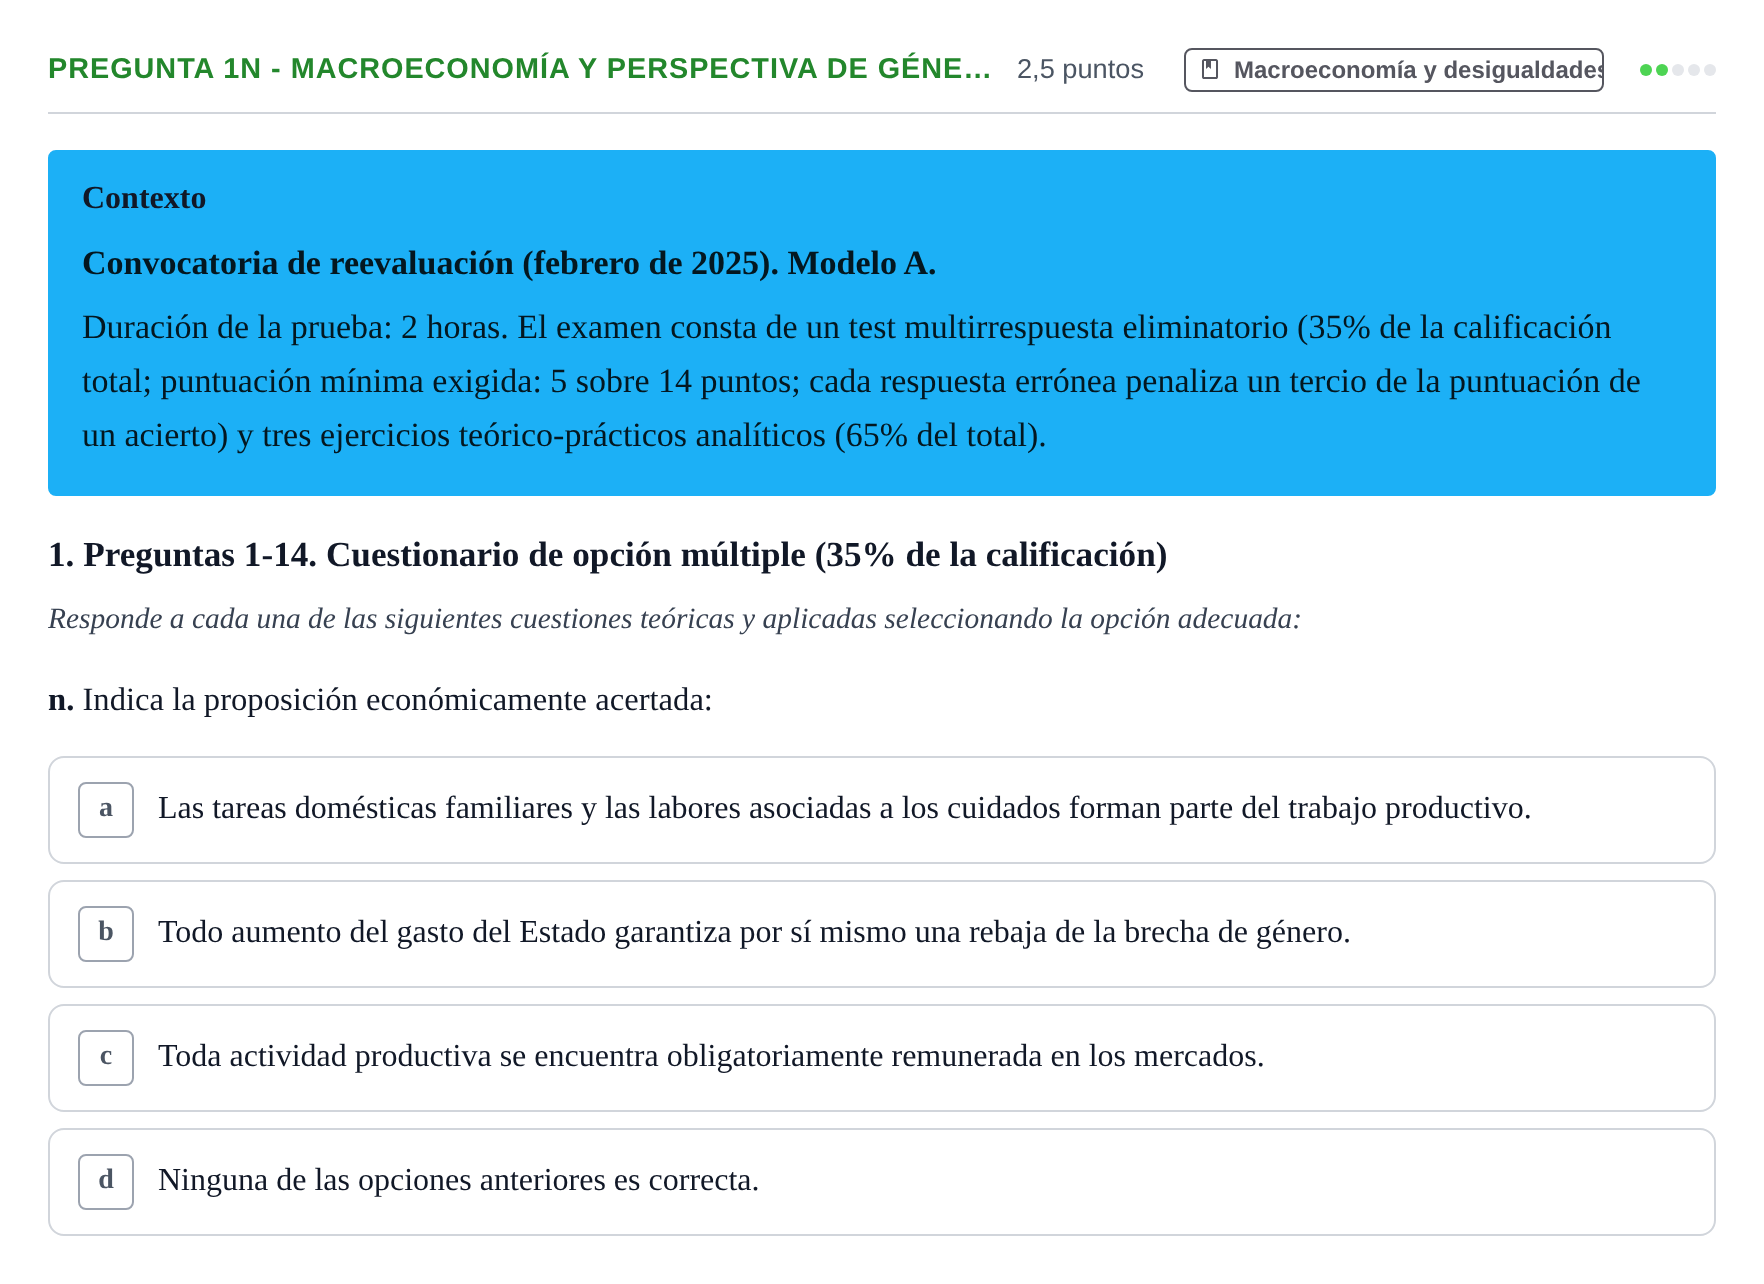Choose "Todo aumento del gasto del Estado" answer

(x=754, y=932)
